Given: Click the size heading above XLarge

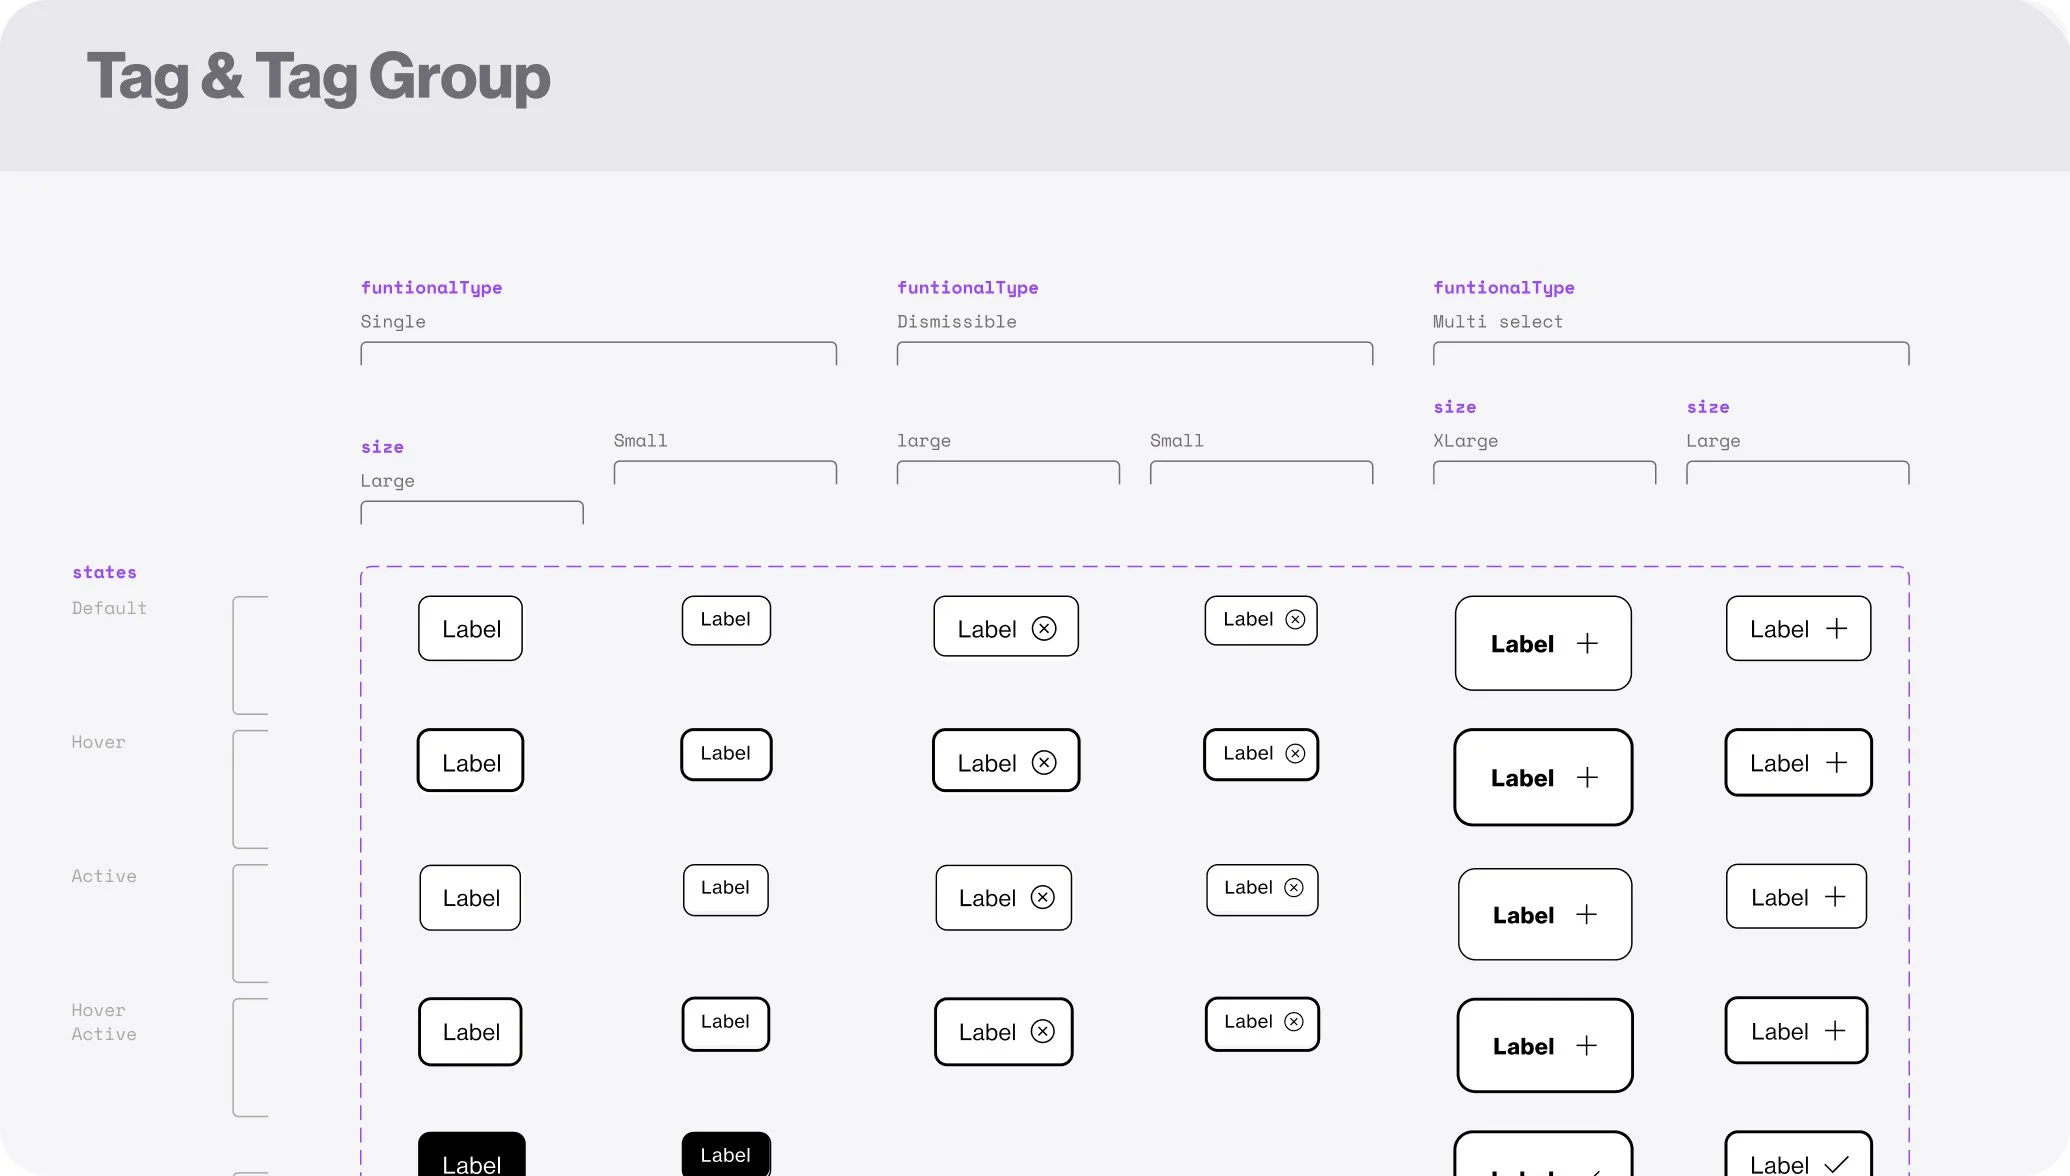Looking at the screenshot, I should pyautogui.click(x=1454, y=407).
